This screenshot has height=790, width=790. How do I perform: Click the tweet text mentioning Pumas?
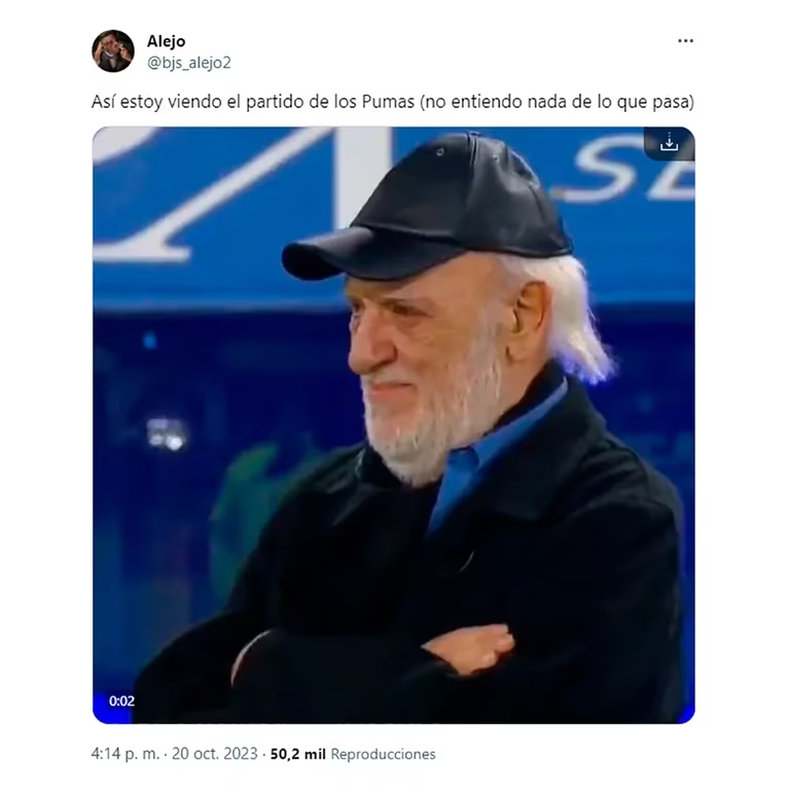point(392,102)
